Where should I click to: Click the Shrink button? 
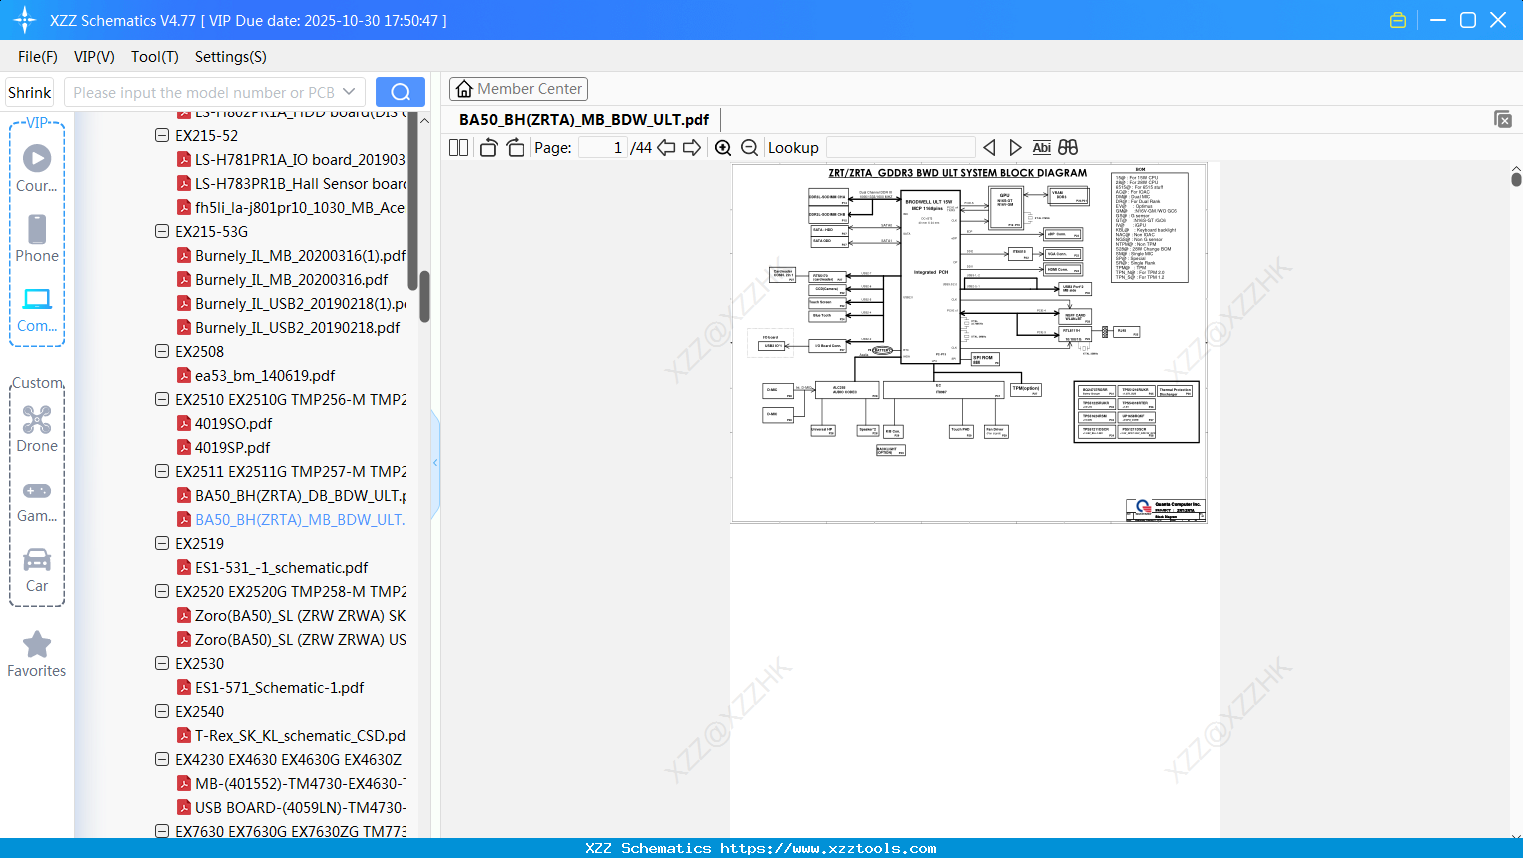(30, 92)
